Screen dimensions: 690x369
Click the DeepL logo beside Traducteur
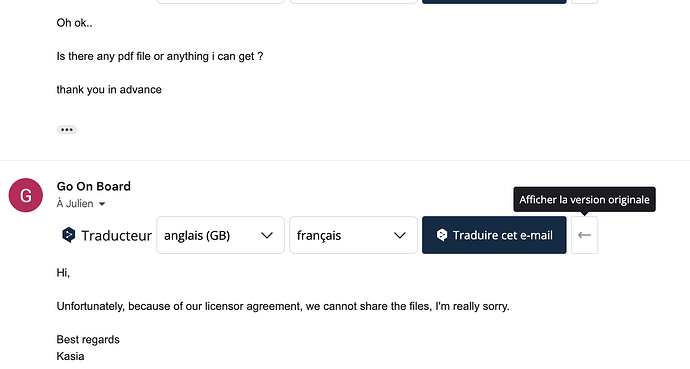68,235
